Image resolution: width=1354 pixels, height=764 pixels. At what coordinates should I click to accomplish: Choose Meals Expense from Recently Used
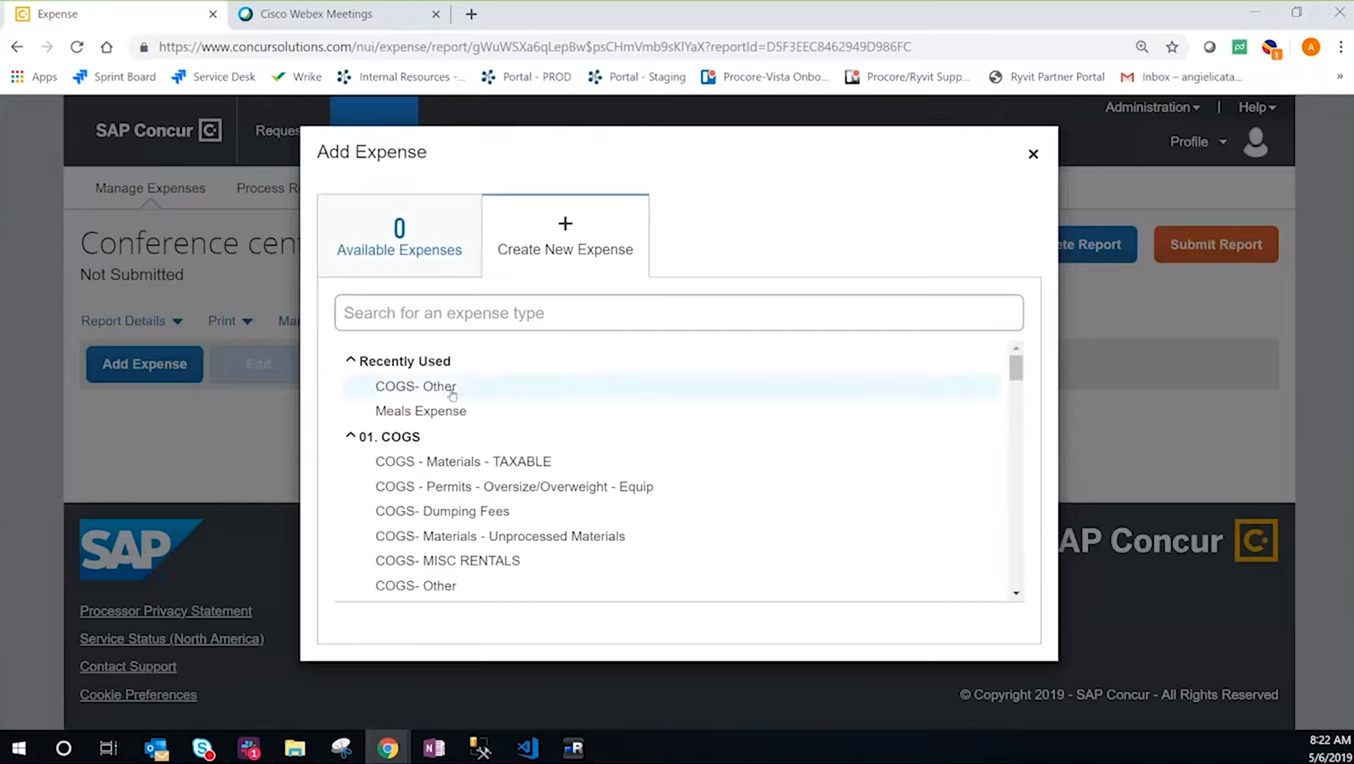tap(421, 411)
